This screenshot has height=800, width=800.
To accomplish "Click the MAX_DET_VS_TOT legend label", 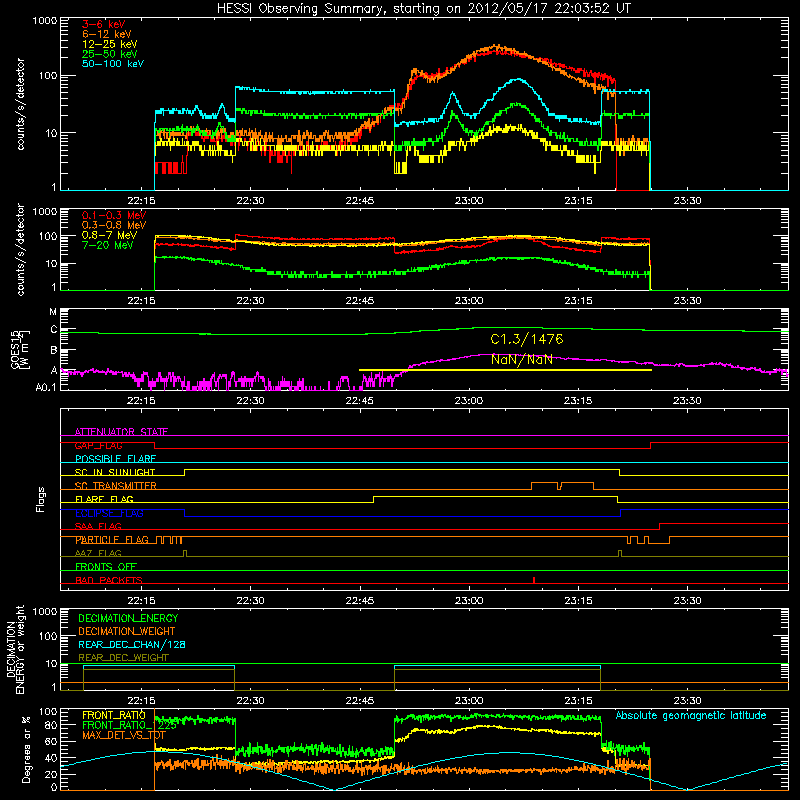I will [123, 735].
